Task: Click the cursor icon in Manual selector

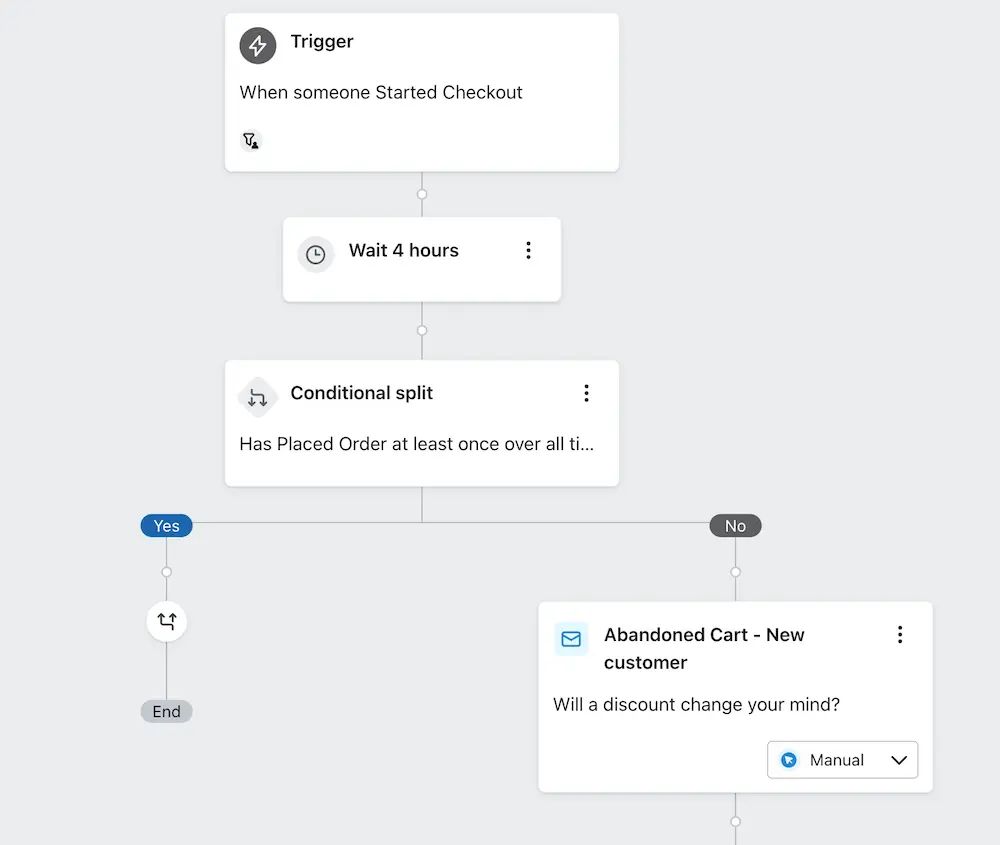Action: coord(789,760)
